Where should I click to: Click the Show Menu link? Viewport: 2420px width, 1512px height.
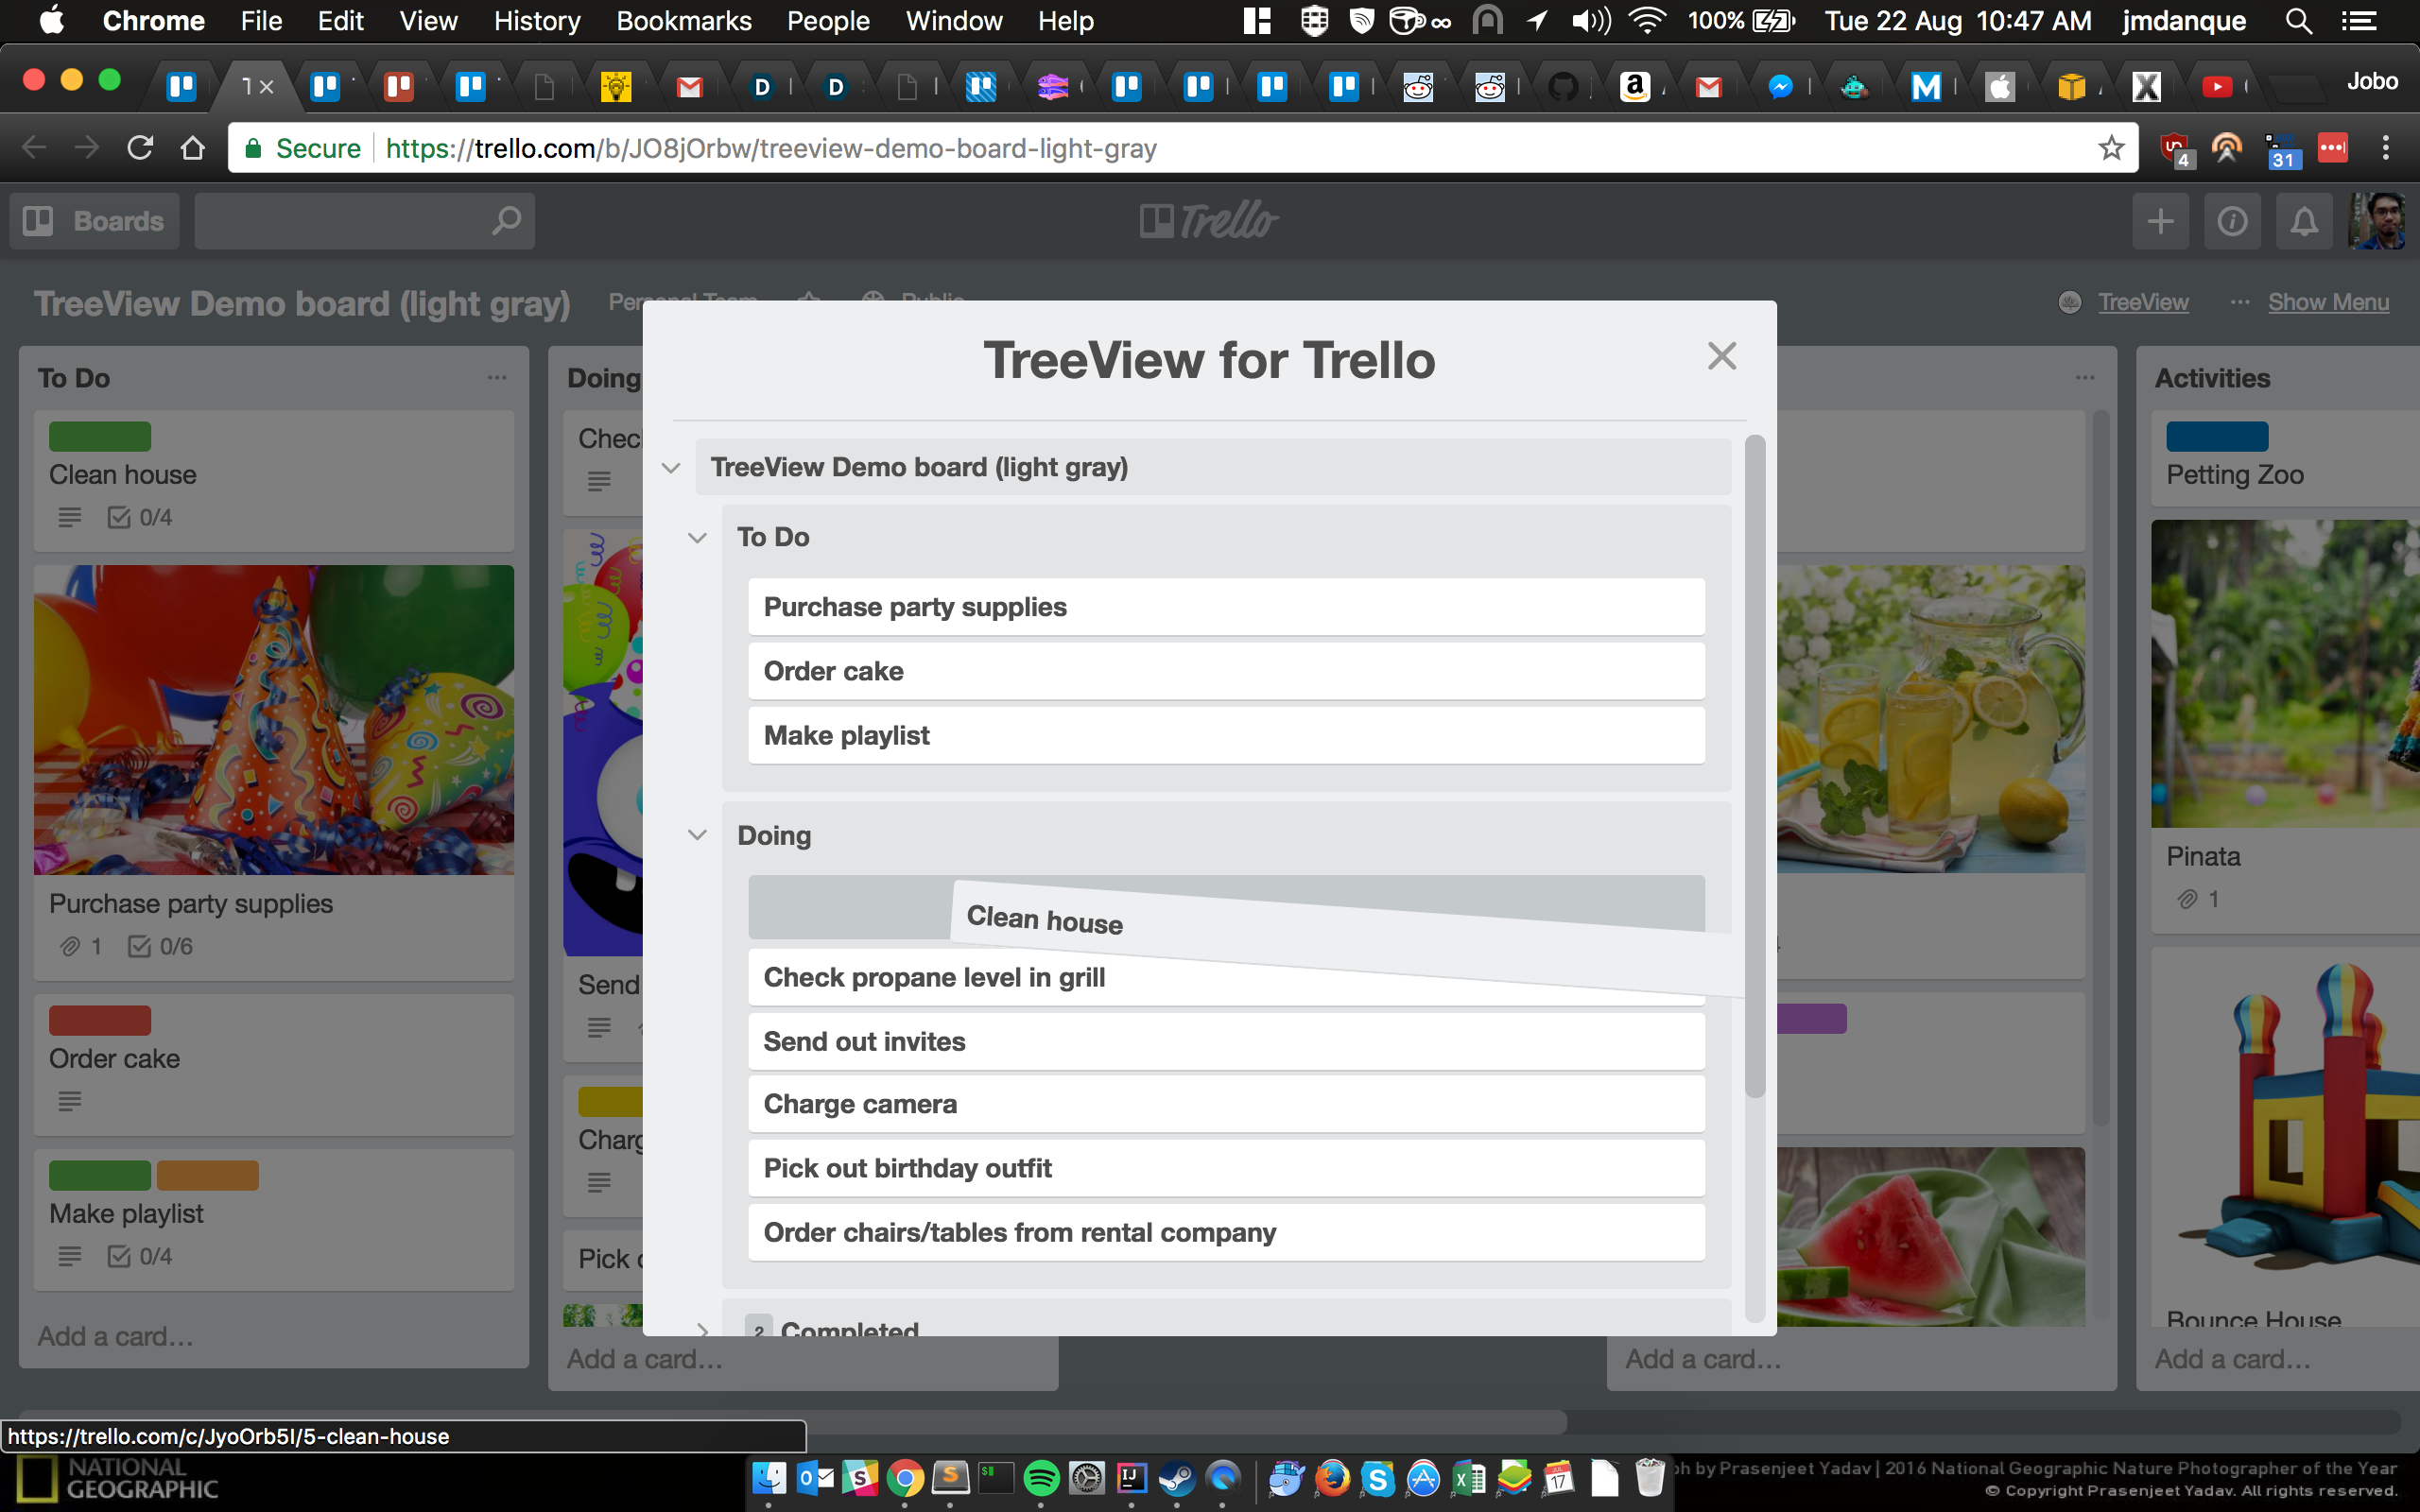click(x=2327, y=302)
